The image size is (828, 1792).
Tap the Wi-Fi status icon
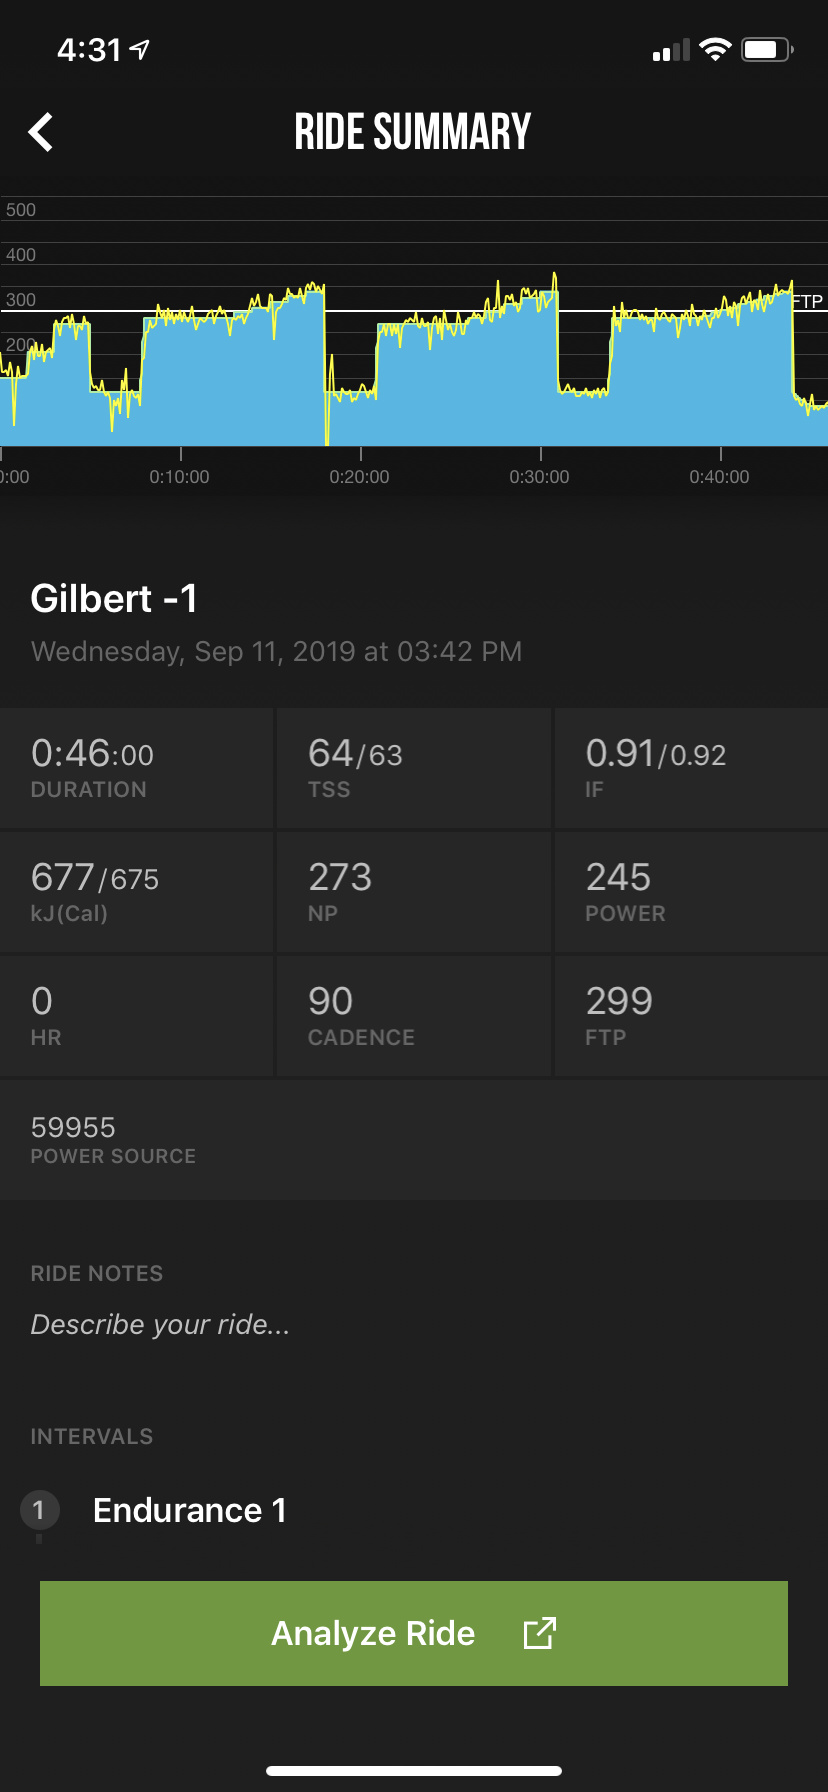[715, 50]
